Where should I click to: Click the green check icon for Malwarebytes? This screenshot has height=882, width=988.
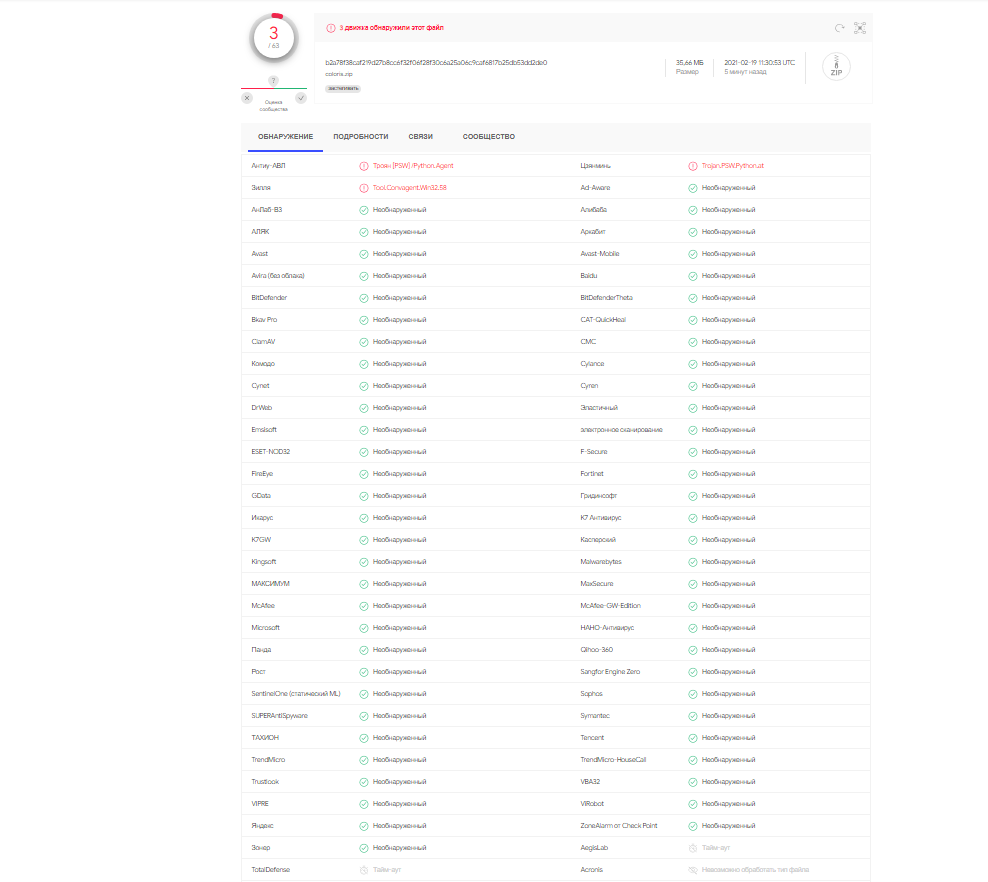(692, 562)
